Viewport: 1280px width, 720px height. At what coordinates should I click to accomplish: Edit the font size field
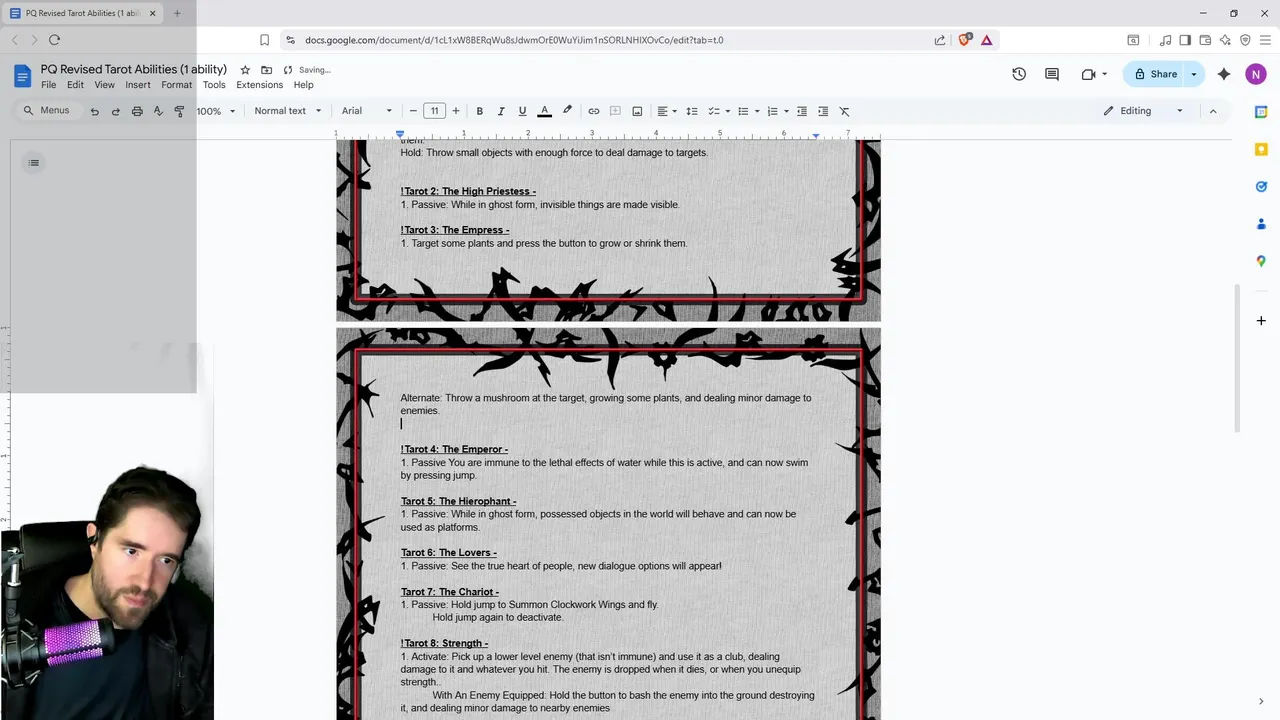434,111
